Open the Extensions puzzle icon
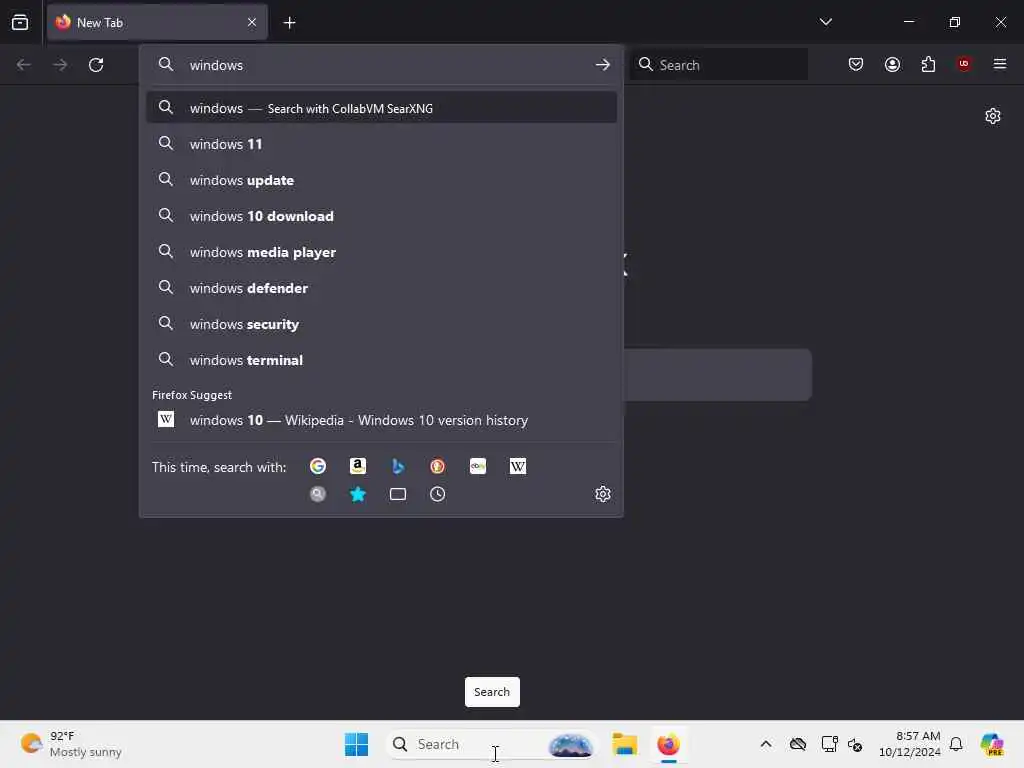1024x768 pixels. (928, 64)
